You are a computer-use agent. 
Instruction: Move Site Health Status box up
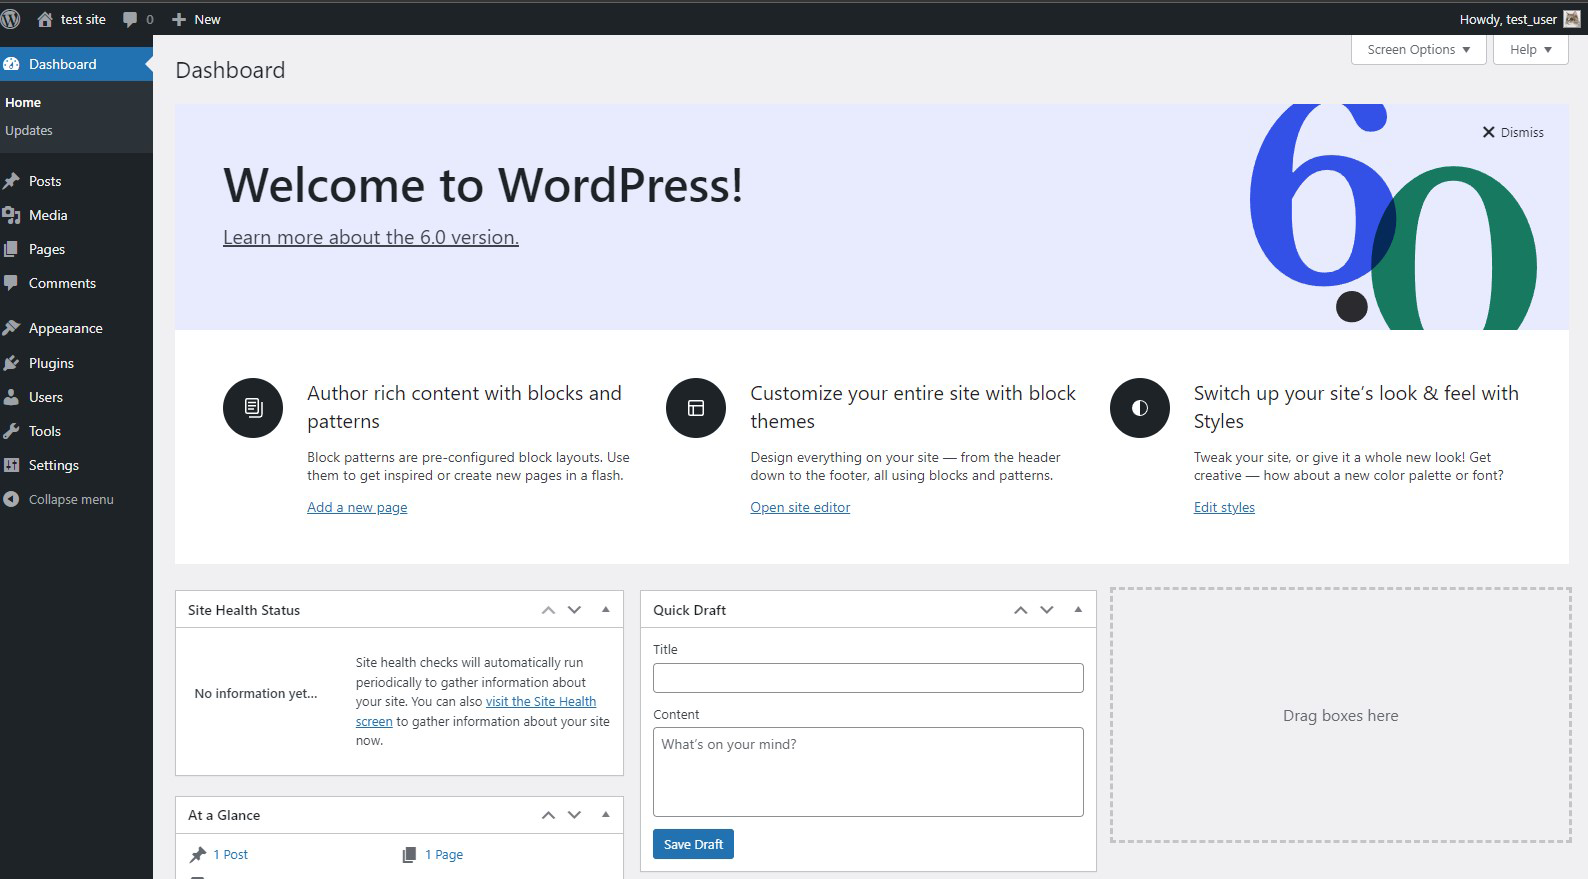pyautogui.click(x=548, y=610)
